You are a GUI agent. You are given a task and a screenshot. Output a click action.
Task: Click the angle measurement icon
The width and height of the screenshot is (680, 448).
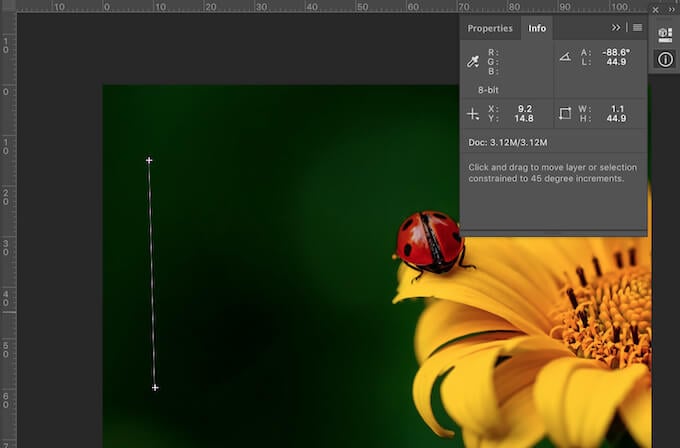point(565,58)
